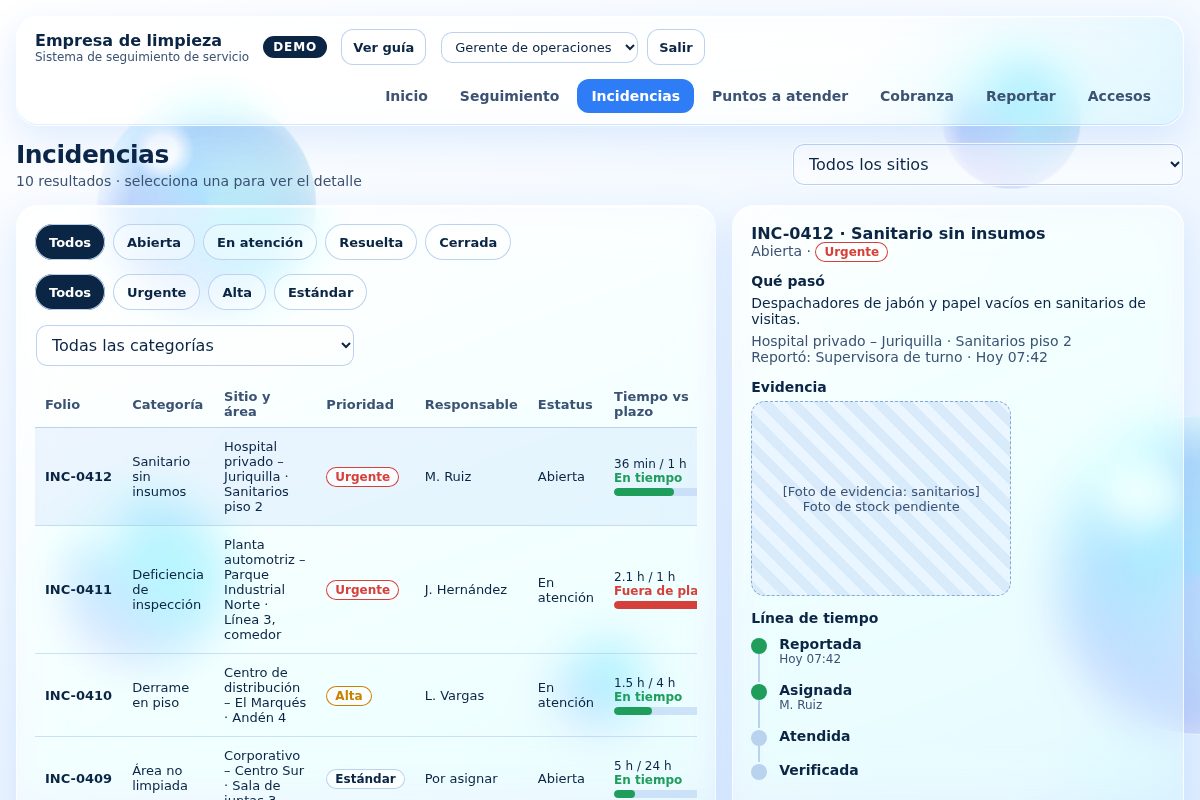1200x800 pixels.
Task: Filter by Cerrada status
Action: (x=468, y=242)
